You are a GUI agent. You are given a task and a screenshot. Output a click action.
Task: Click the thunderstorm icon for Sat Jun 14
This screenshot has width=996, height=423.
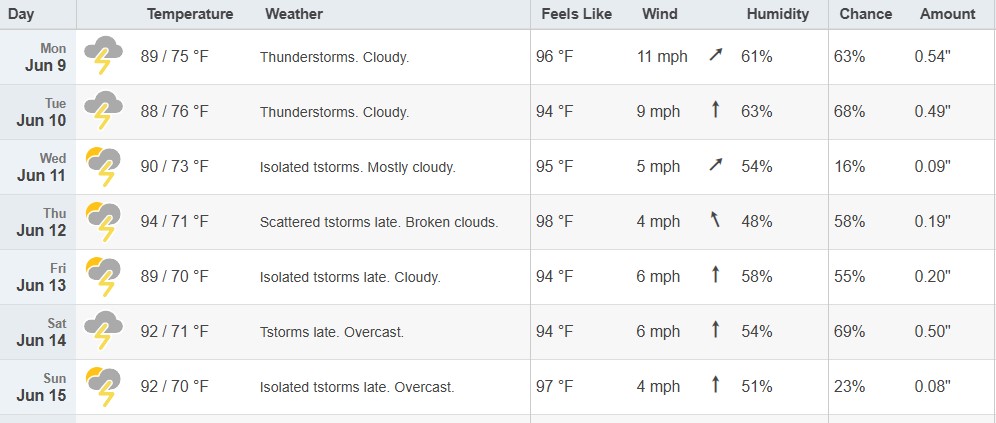[x=104, y=331]
